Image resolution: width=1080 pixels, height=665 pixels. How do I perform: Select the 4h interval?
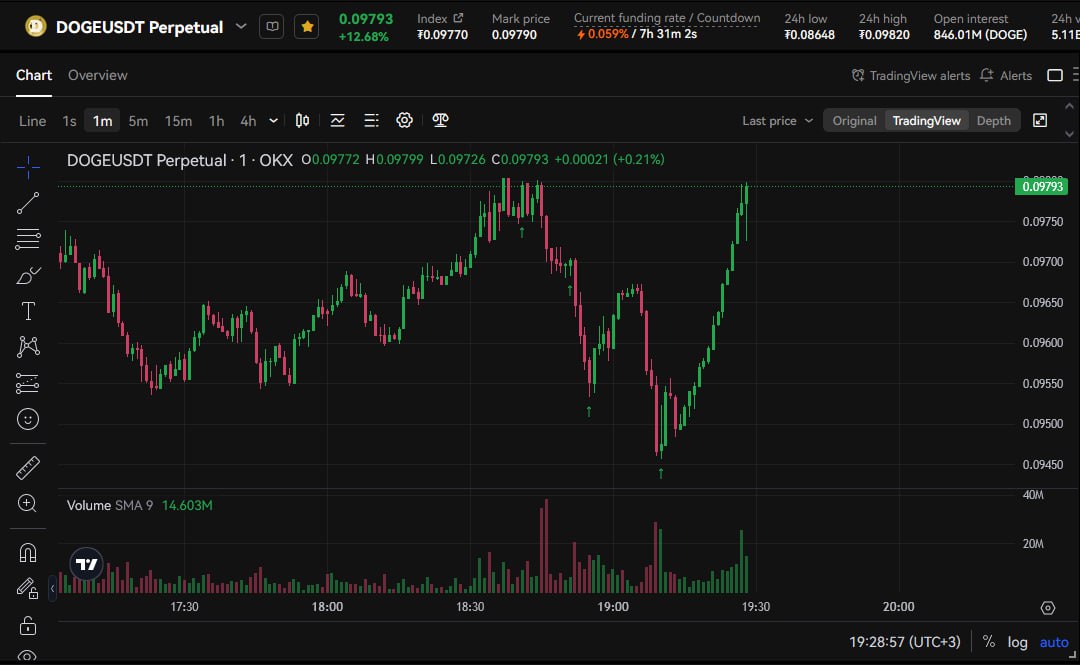point(248,121)
